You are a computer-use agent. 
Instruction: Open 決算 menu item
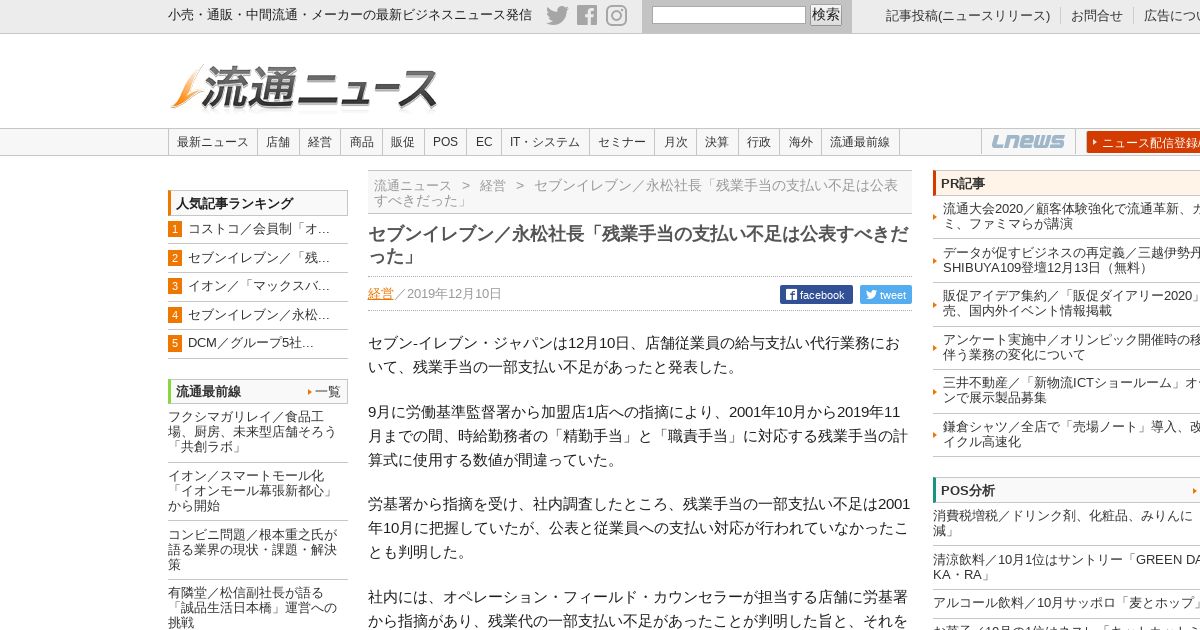(717, 142)
